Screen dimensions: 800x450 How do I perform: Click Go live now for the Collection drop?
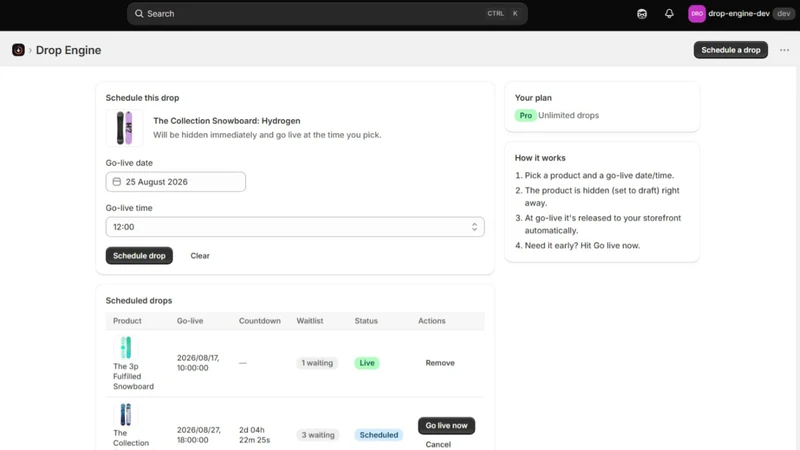(x=446, y=426)
